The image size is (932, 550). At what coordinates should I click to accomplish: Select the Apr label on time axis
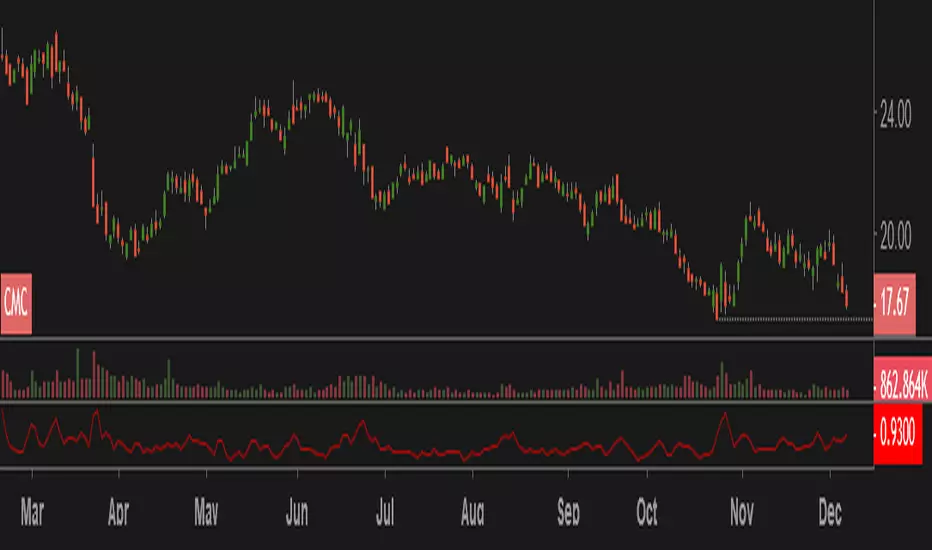tap(118, 511)
